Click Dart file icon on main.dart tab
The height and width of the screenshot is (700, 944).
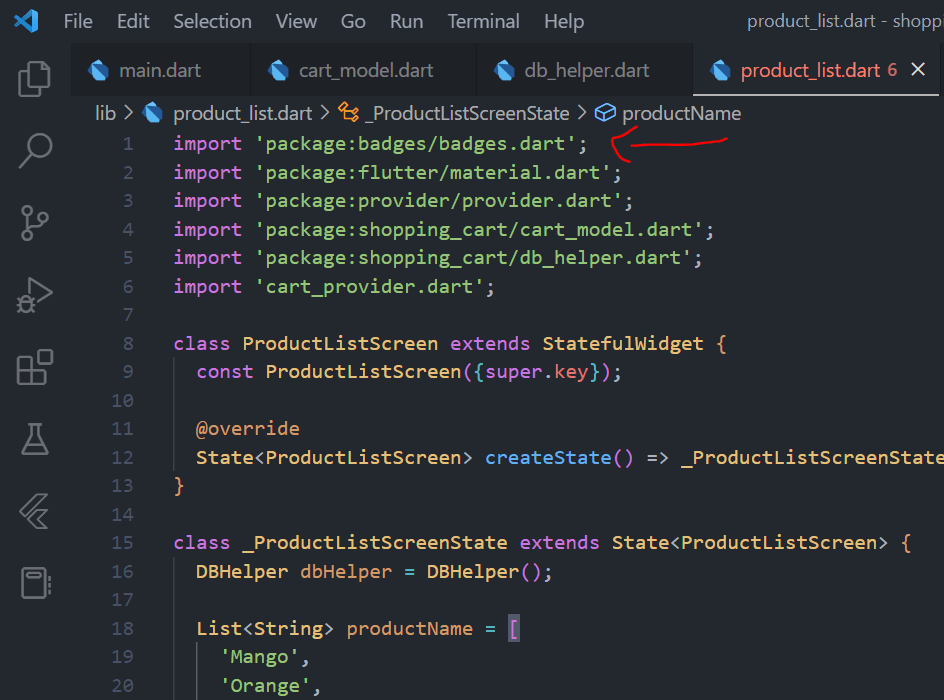click(99, 70)
